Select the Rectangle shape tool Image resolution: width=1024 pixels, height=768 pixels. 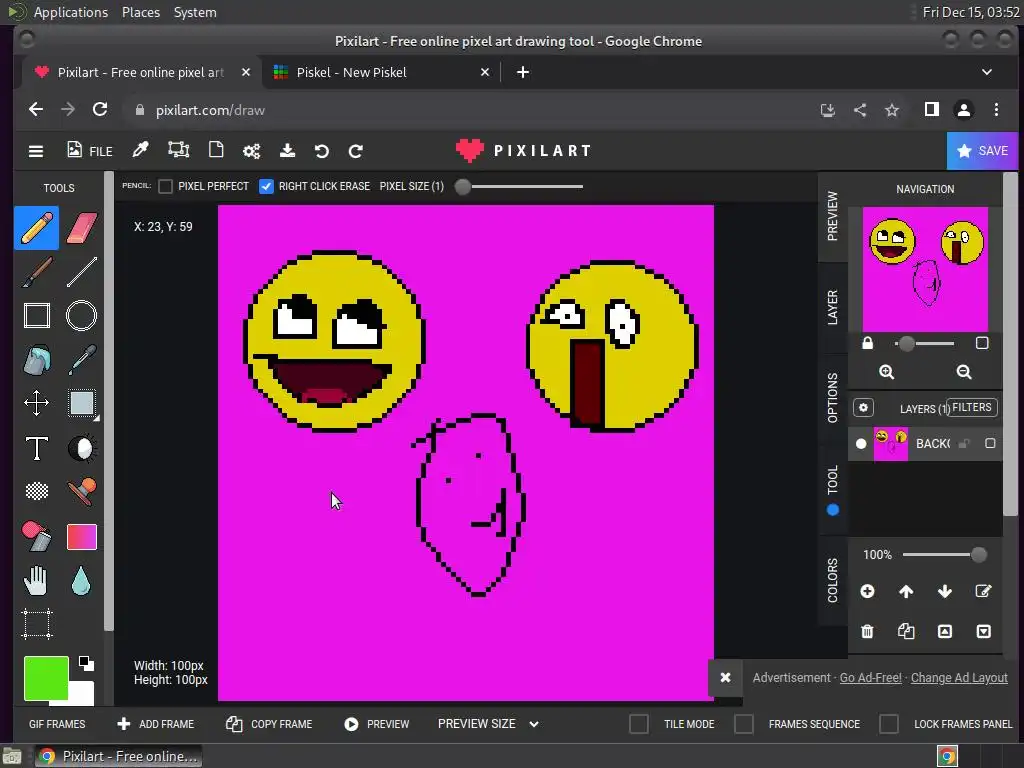pos(37,315)
